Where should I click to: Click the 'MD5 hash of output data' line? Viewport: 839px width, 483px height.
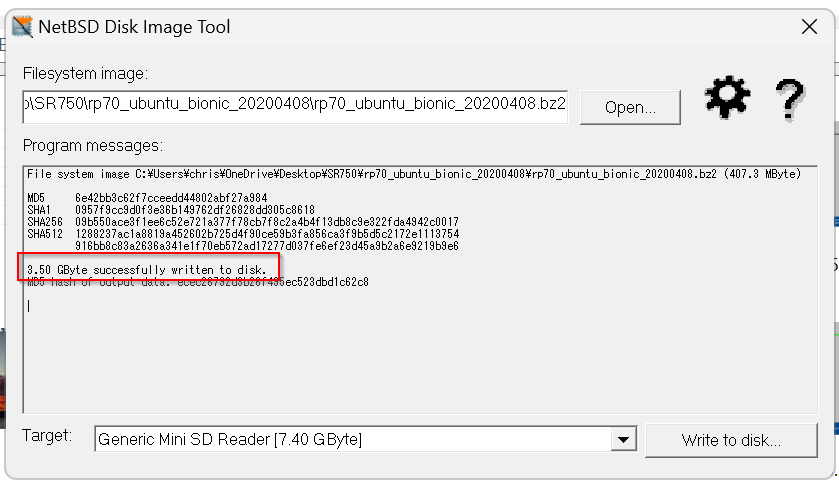point(198,282)
